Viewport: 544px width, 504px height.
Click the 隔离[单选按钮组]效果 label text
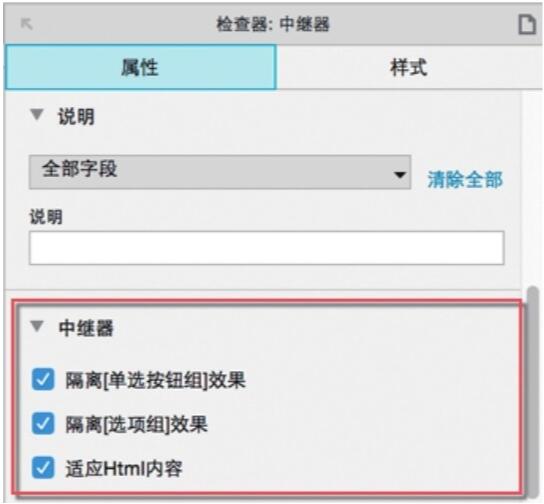(156, 380)
